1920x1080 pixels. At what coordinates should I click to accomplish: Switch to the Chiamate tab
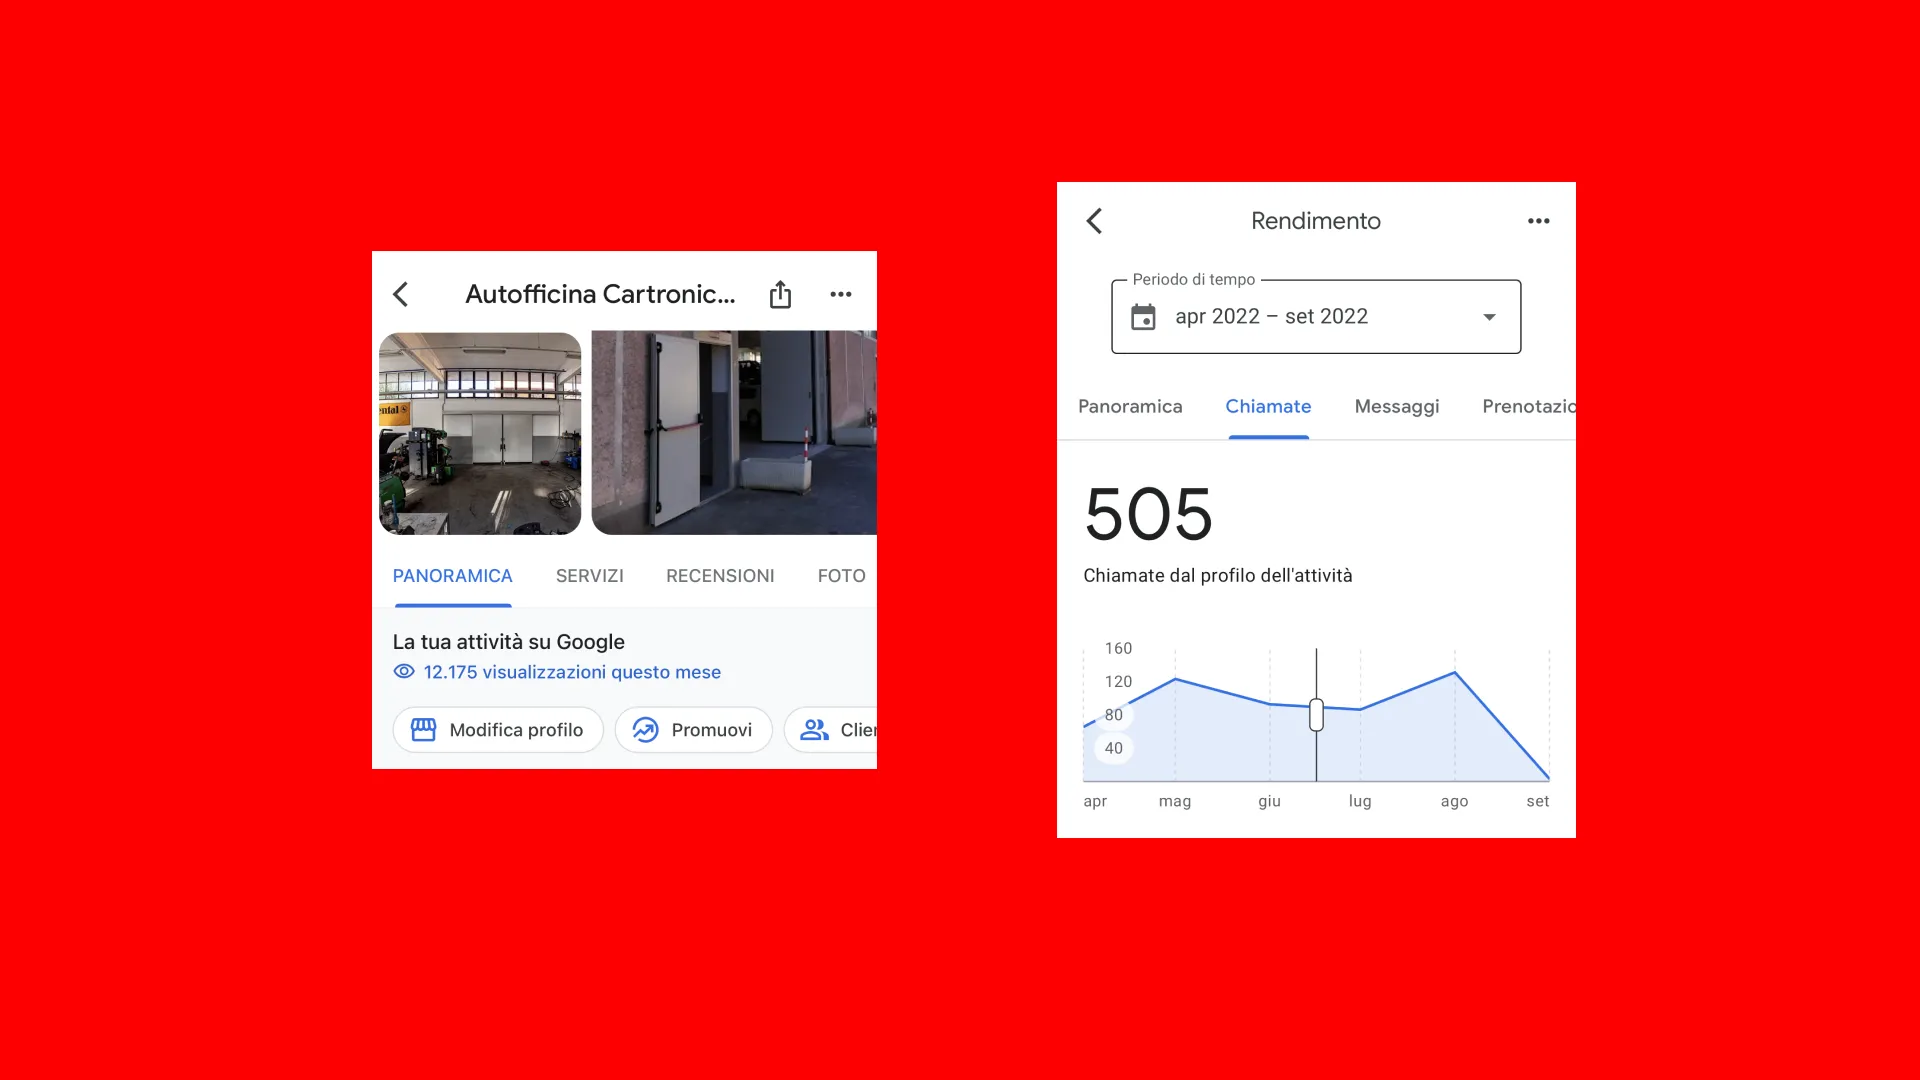1268,406
